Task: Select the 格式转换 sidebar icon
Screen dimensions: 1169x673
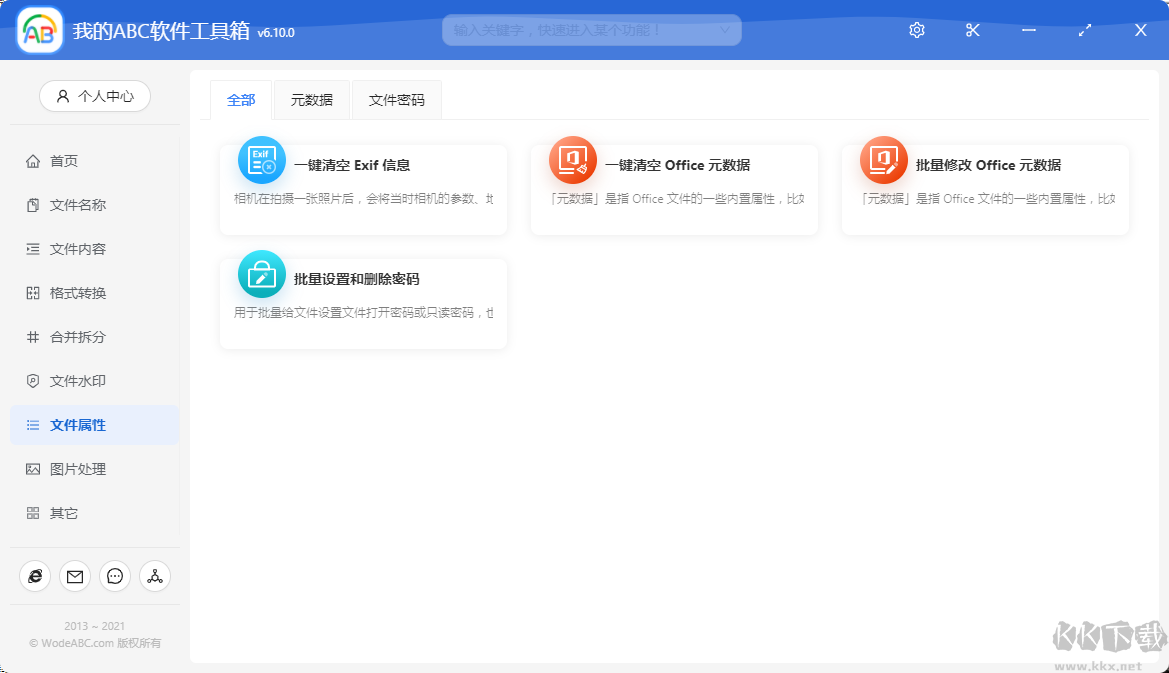Action: pyautogui.click(x=33, y=292)
